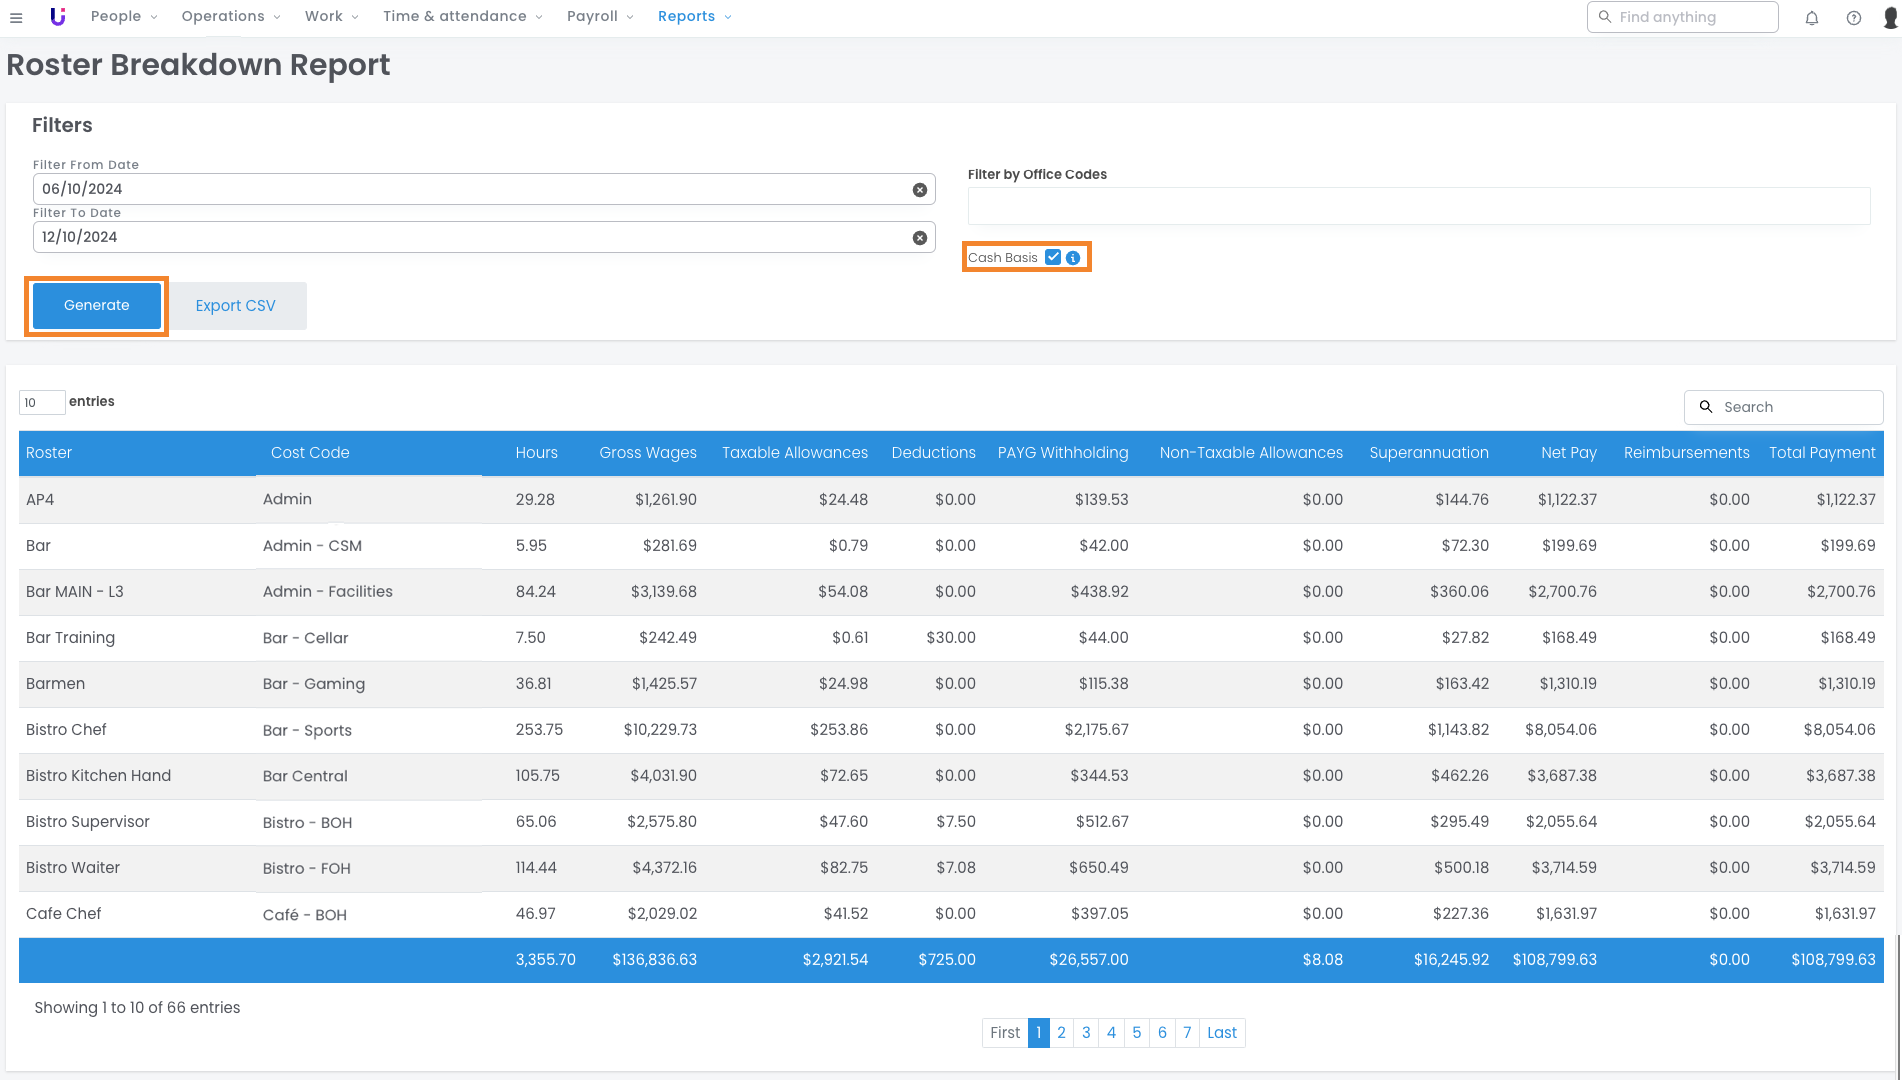Viewport: 1902px width, 1080px height.
Task: Expand the Time & attendance menu
Action: coord(462,17)
